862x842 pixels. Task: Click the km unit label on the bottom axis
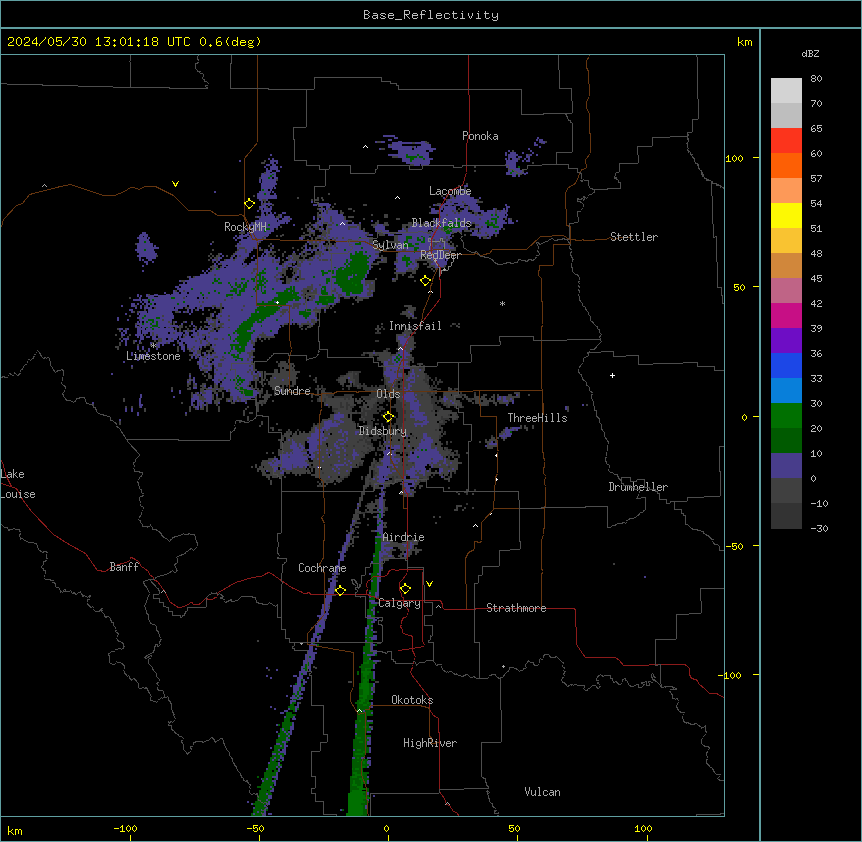[x=15, y=831]
